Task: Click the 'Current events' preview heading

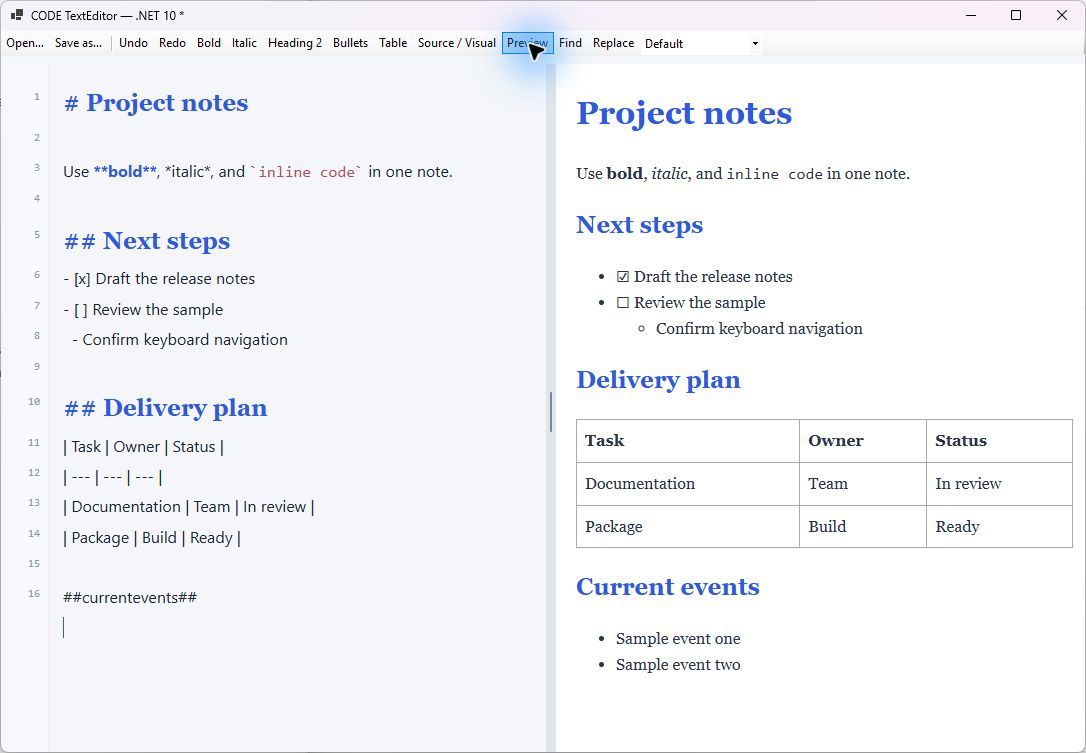Action: (x=668, y=587)
